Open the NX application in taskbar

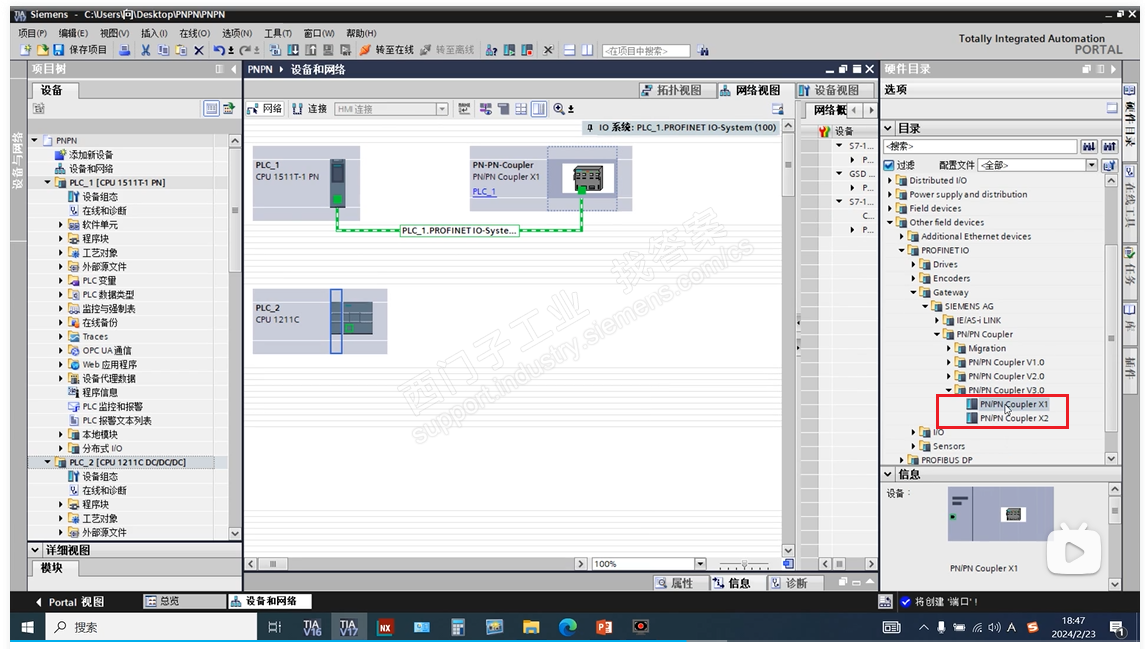pos(385,627)
